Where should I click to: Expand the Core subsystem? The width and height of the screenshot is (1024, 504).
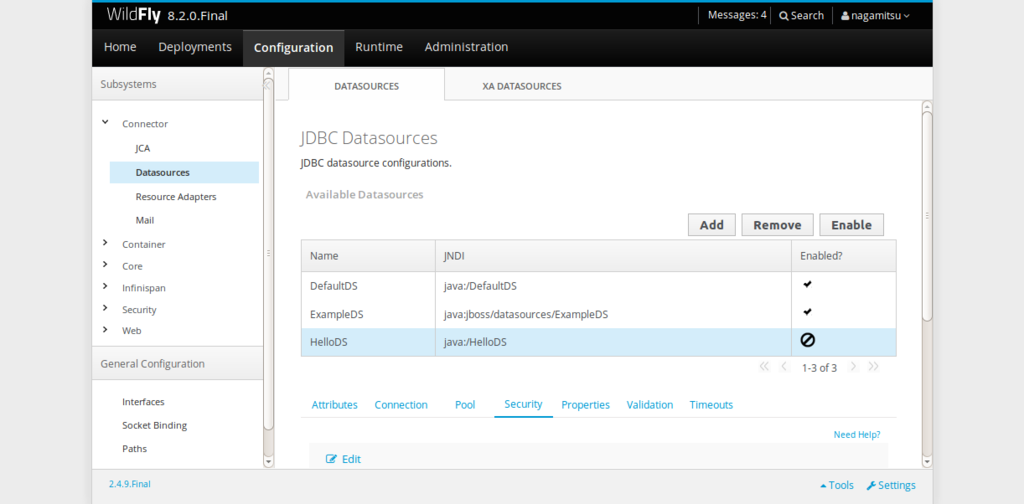105,265
